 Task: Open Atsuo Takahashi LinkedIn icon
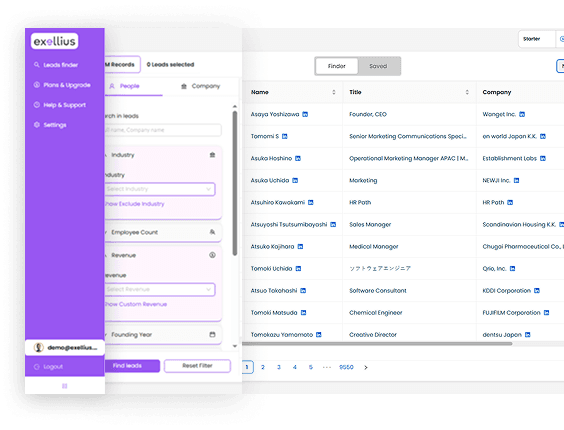tap(303, 291)
